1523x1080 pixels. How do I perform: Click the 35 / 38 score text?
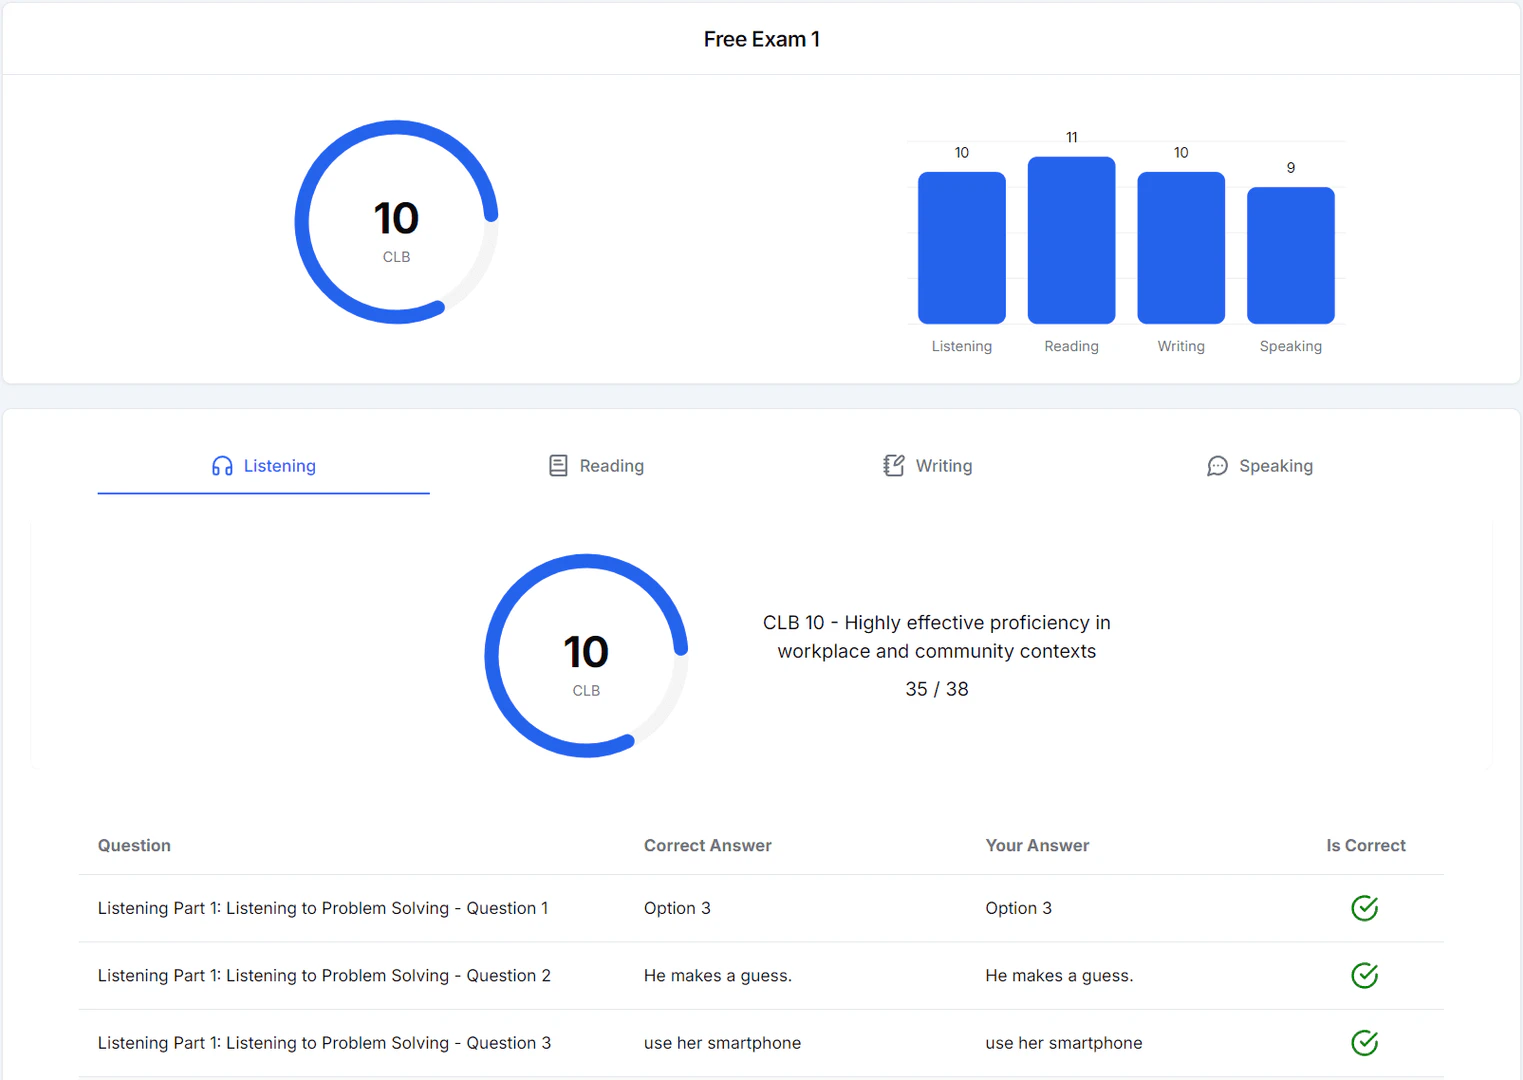(x=936, y=689)
